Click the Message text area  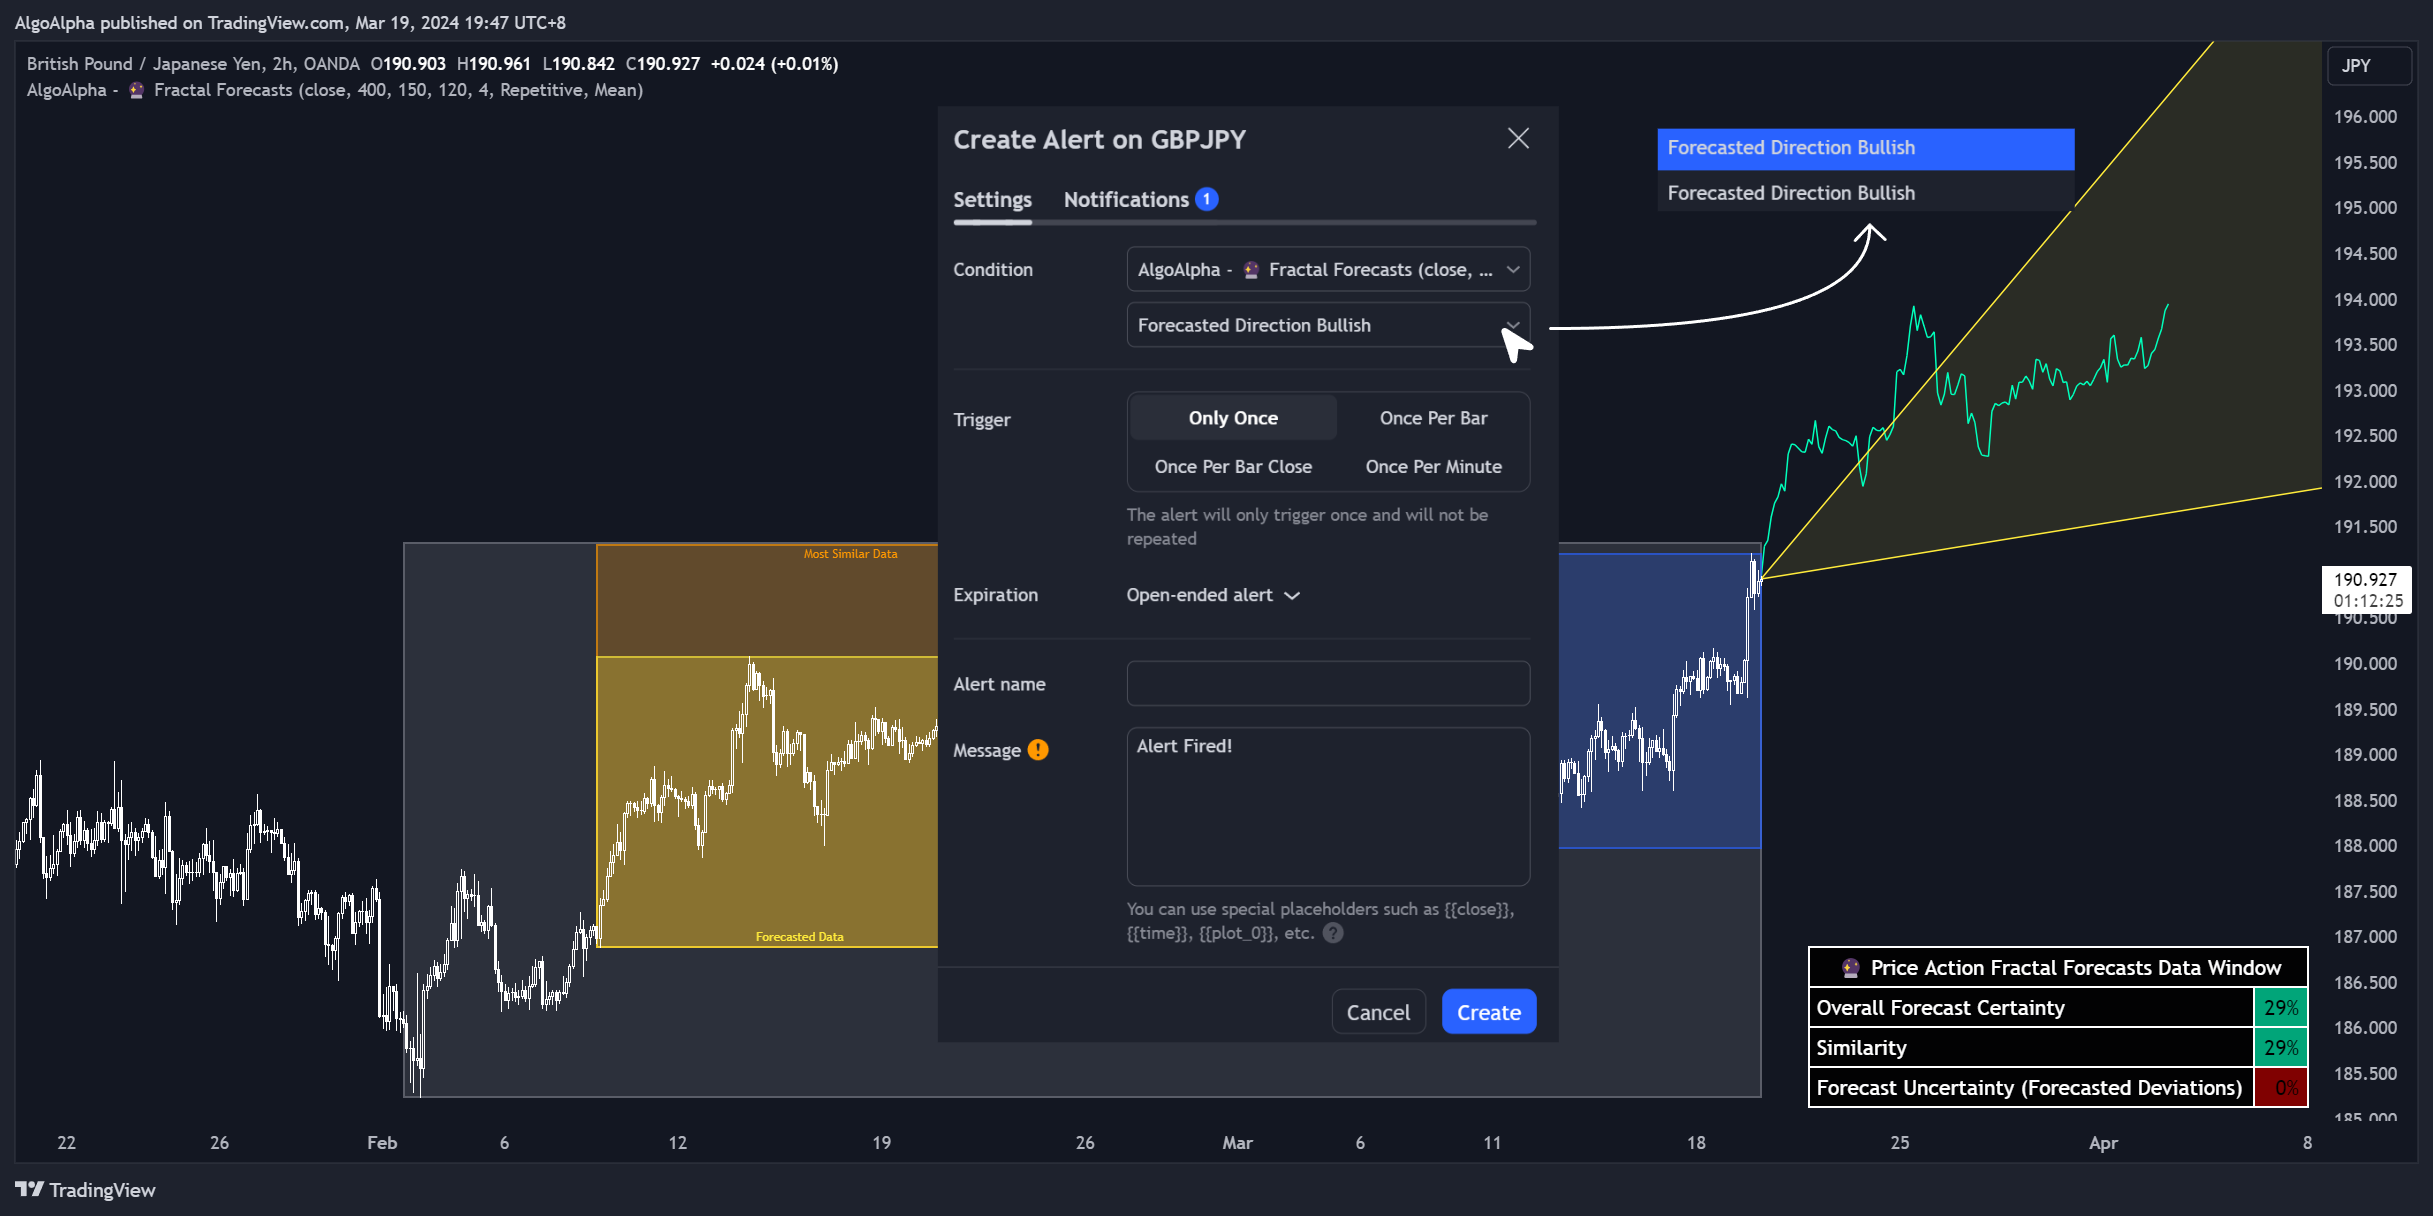pyautogui.click(x=1328, y=806)
